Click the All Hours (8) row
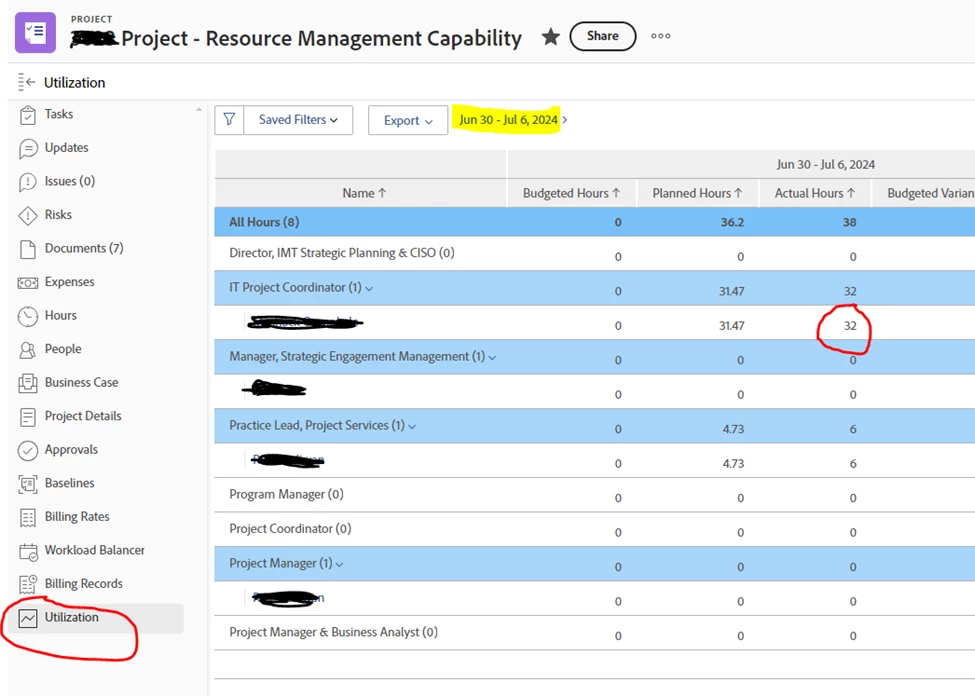Image resolution: width=975 pixels, height=696 pixels. tap(594, 222)
